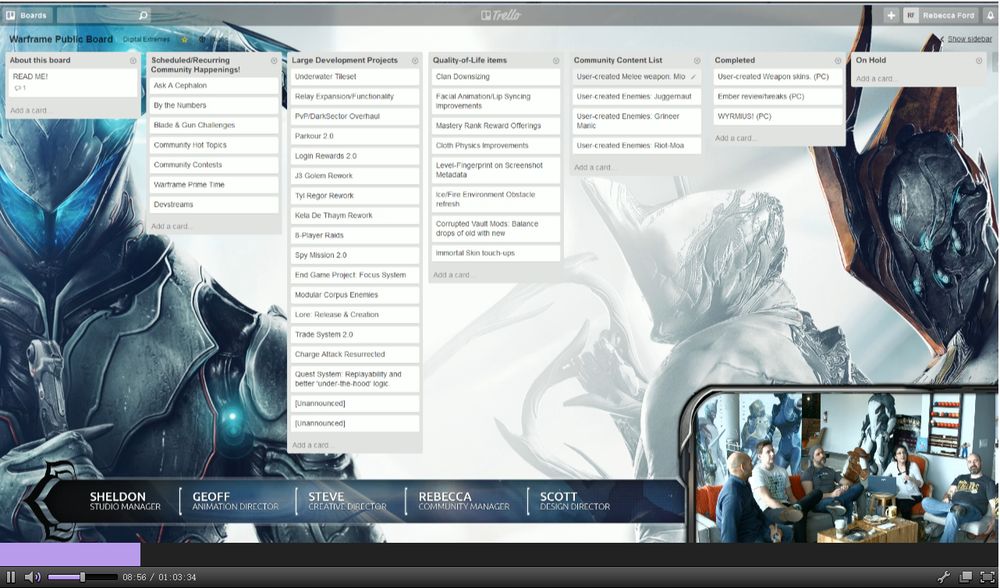Open list menu for Community Content List
Image resolution: width=1000 pixels, height=588 pixels.
click(697, 61)
